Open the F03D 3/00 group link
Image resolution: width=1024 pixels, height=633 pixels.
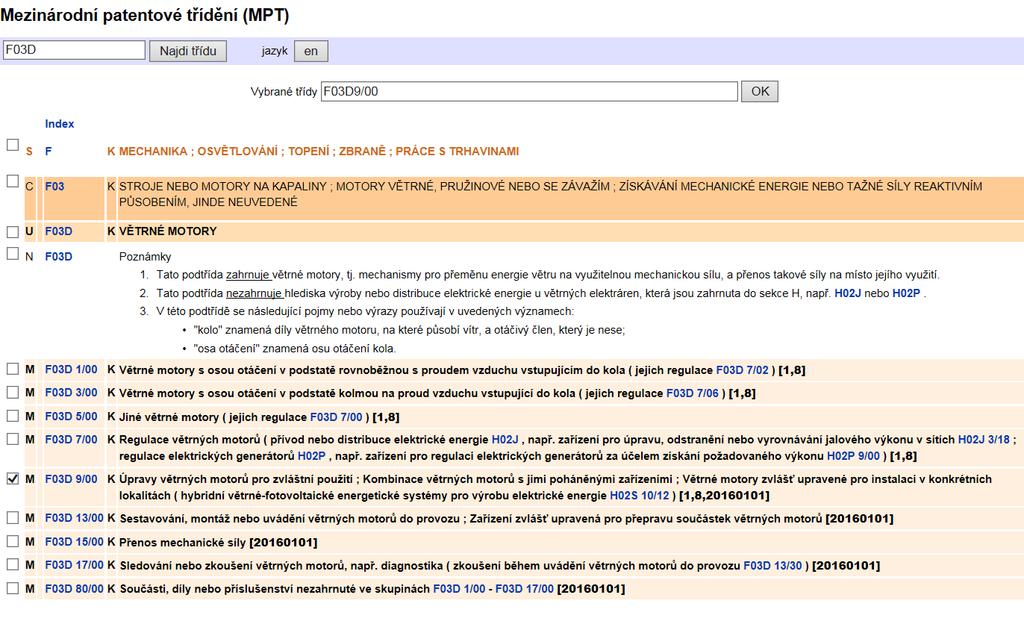coord(71,393)
